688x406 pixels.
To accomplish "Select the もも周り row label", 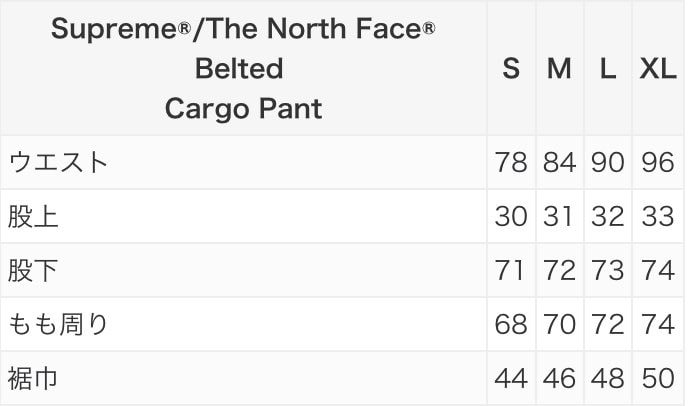I will pos(58,324).
